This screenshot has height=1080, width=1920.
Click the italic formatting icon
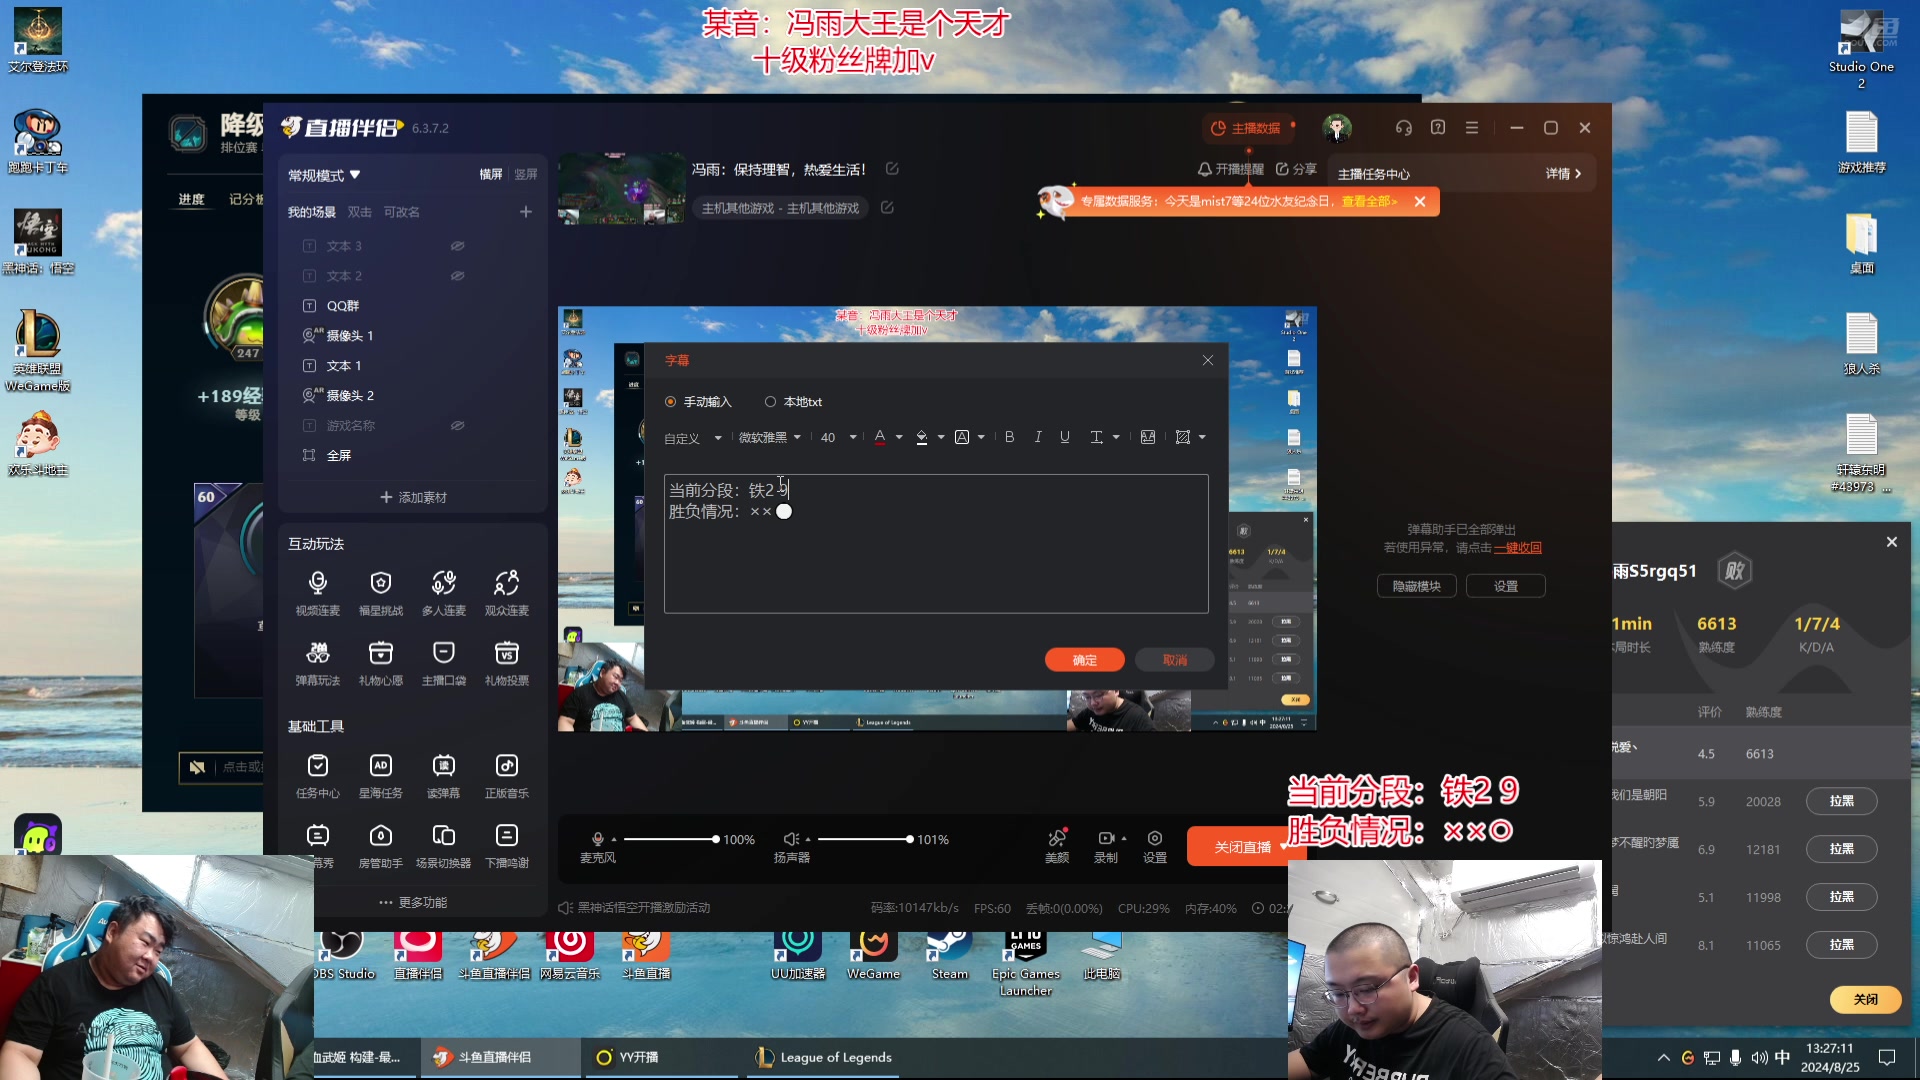pos(1035,436)
